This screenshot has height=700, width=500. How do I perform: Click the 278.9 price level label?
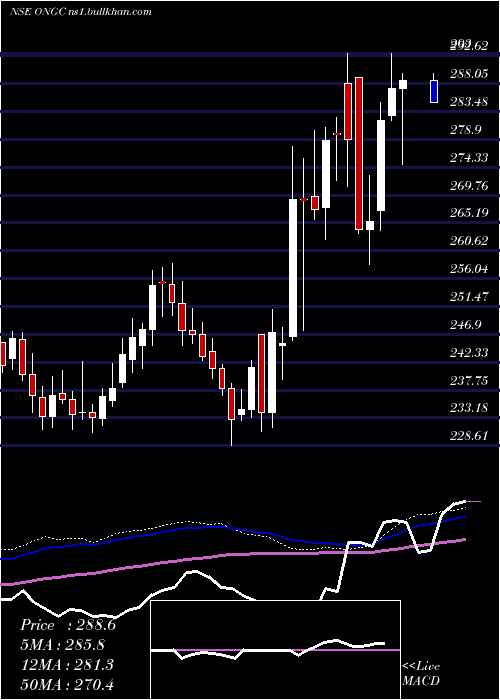(x=466, y=130)
